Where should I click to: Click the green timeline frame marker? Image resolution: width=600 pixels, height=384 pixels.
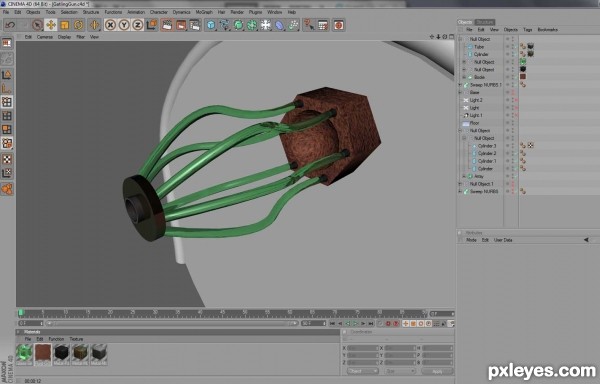click(21, 313)
